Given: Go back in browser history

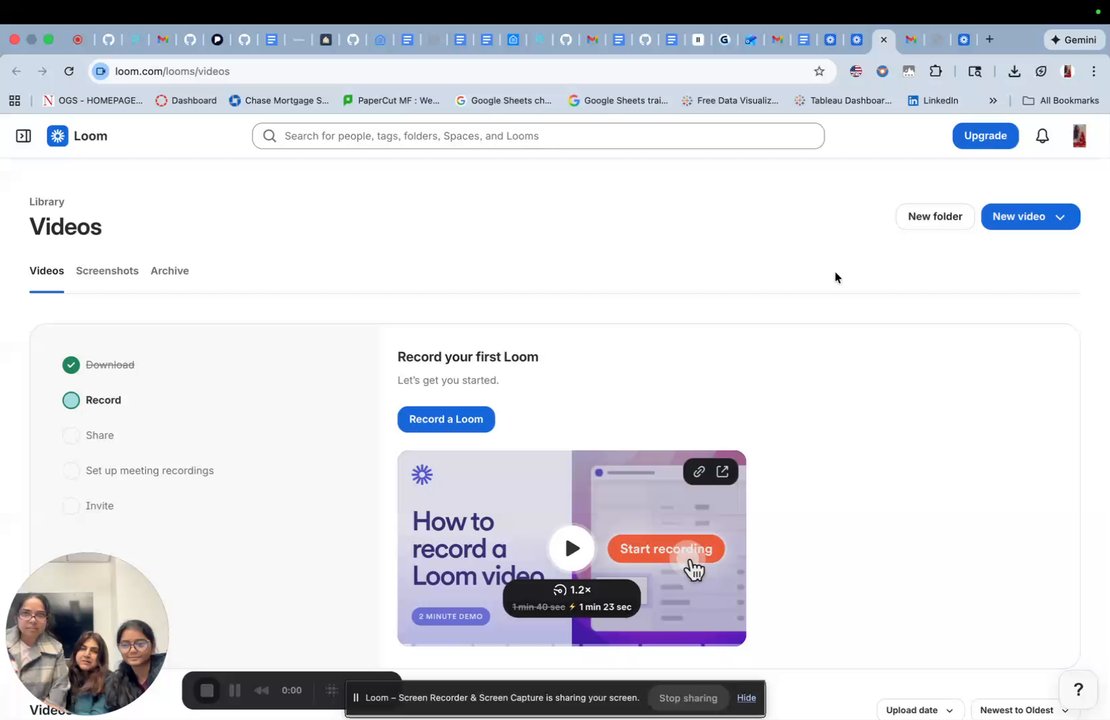Looking at the screenshot, I should point(16,71).
